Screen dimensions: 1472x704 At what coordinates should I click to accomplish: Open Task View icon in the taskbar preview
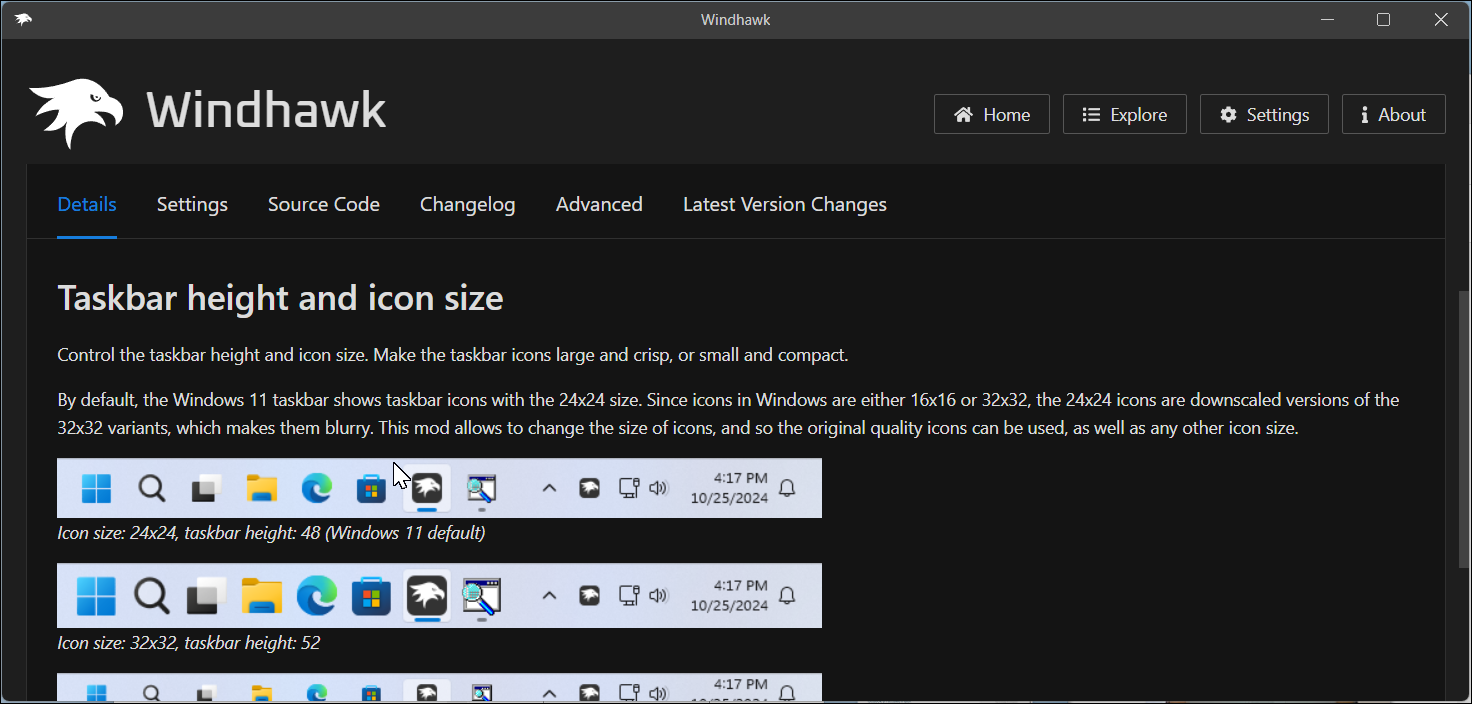[205, 488]
